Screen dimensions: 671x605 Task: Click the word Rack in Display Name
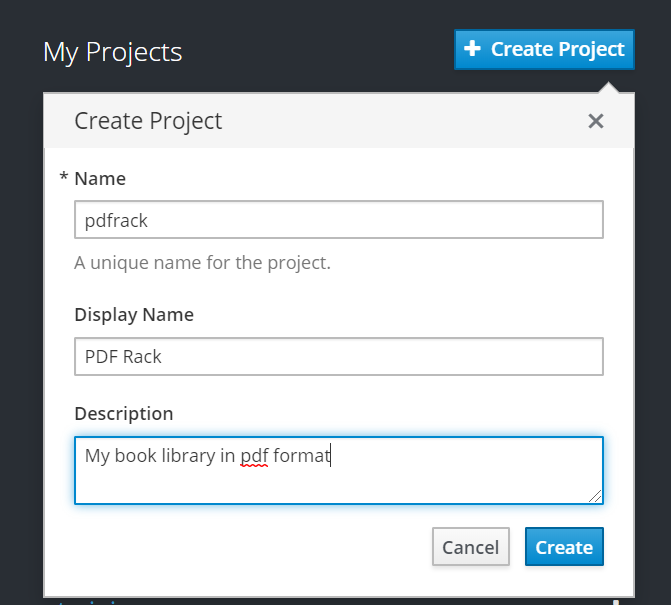click(x=142, y=357)
